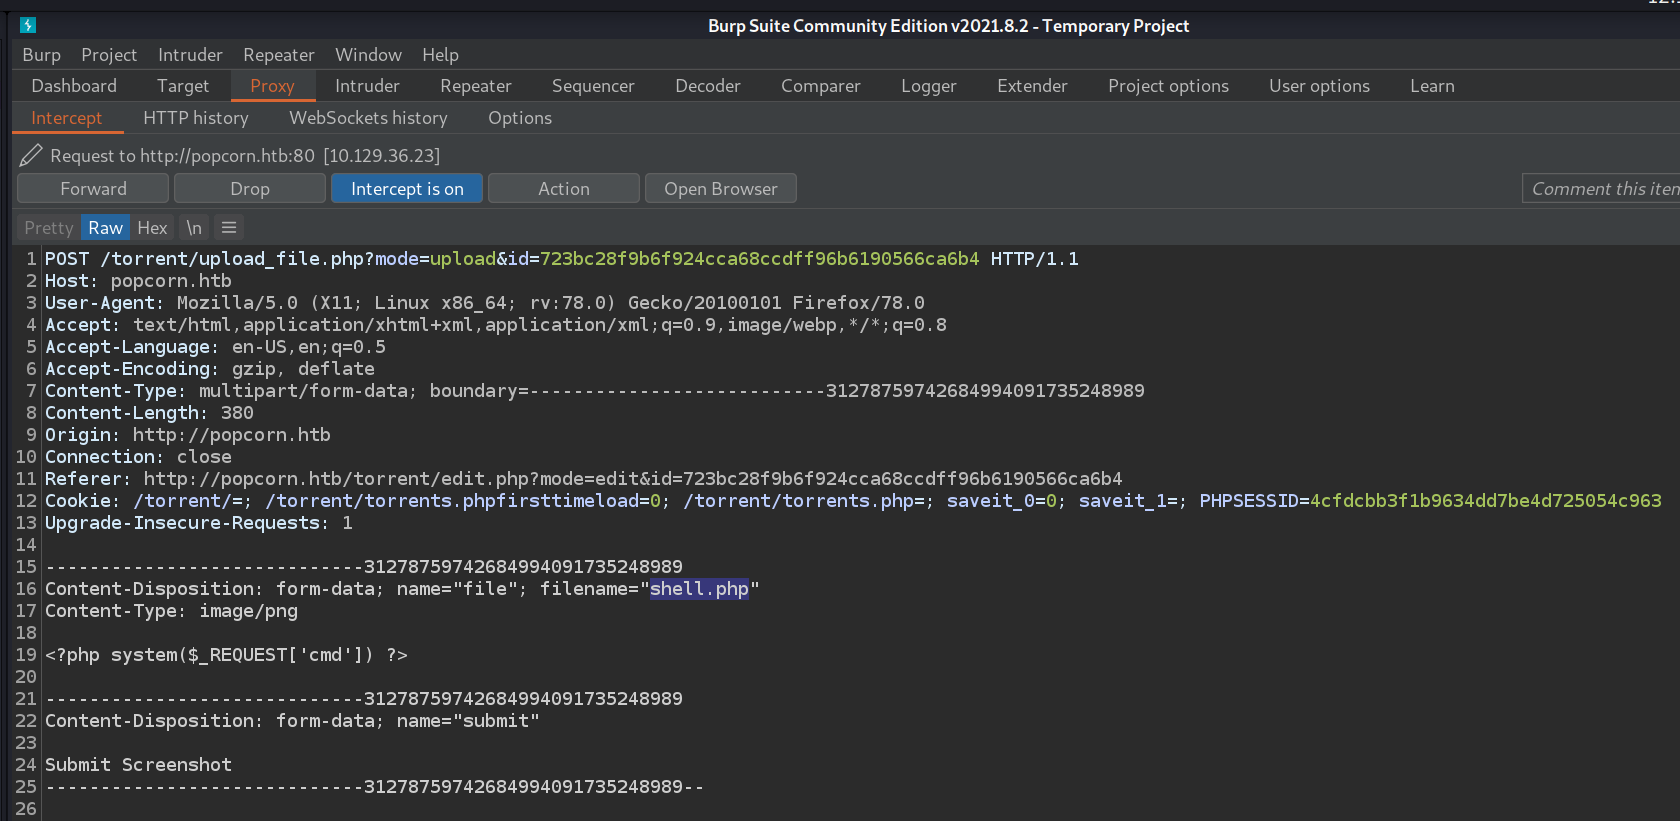This screenshot has height=821, width=1680.
Task: Forward the intercepted request
Action: pyautogui.click(x=93, y=189)
